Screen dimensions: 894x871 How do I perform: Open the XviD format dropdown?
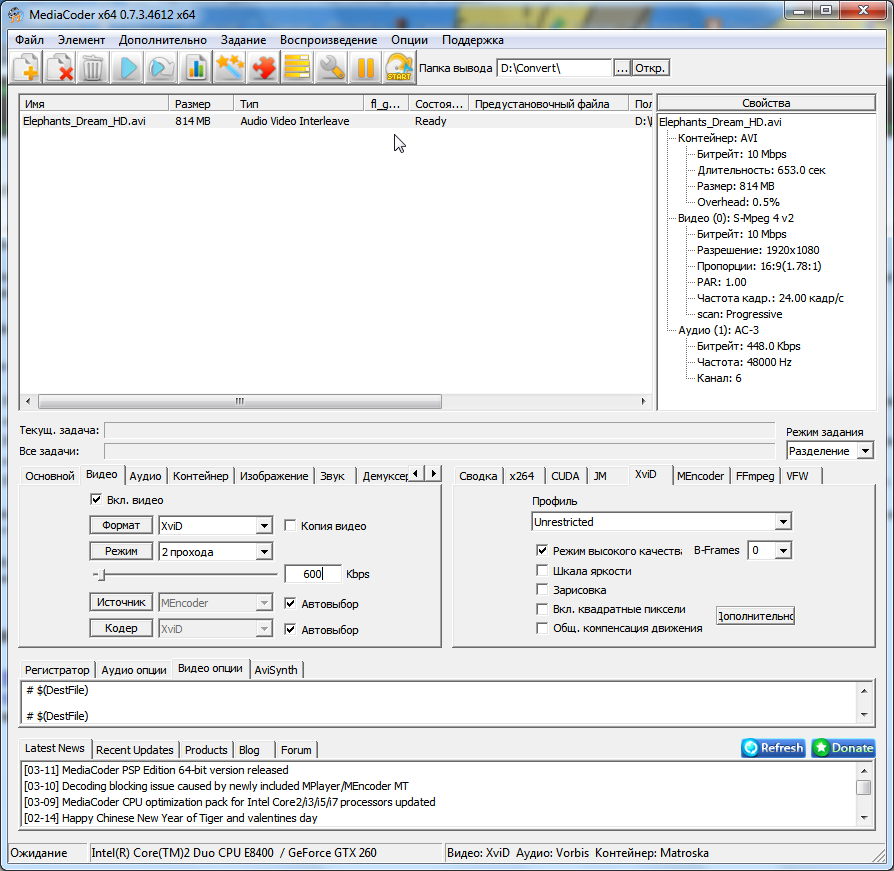pyautogui.click(x=264, y=526)
